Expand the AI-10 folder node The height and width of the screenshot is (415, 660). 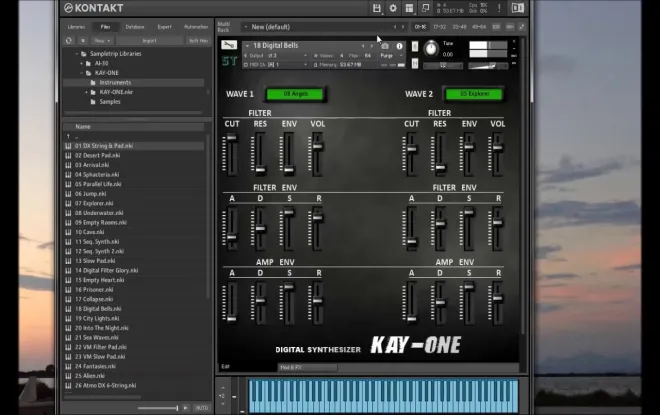[x=81, y=64]
